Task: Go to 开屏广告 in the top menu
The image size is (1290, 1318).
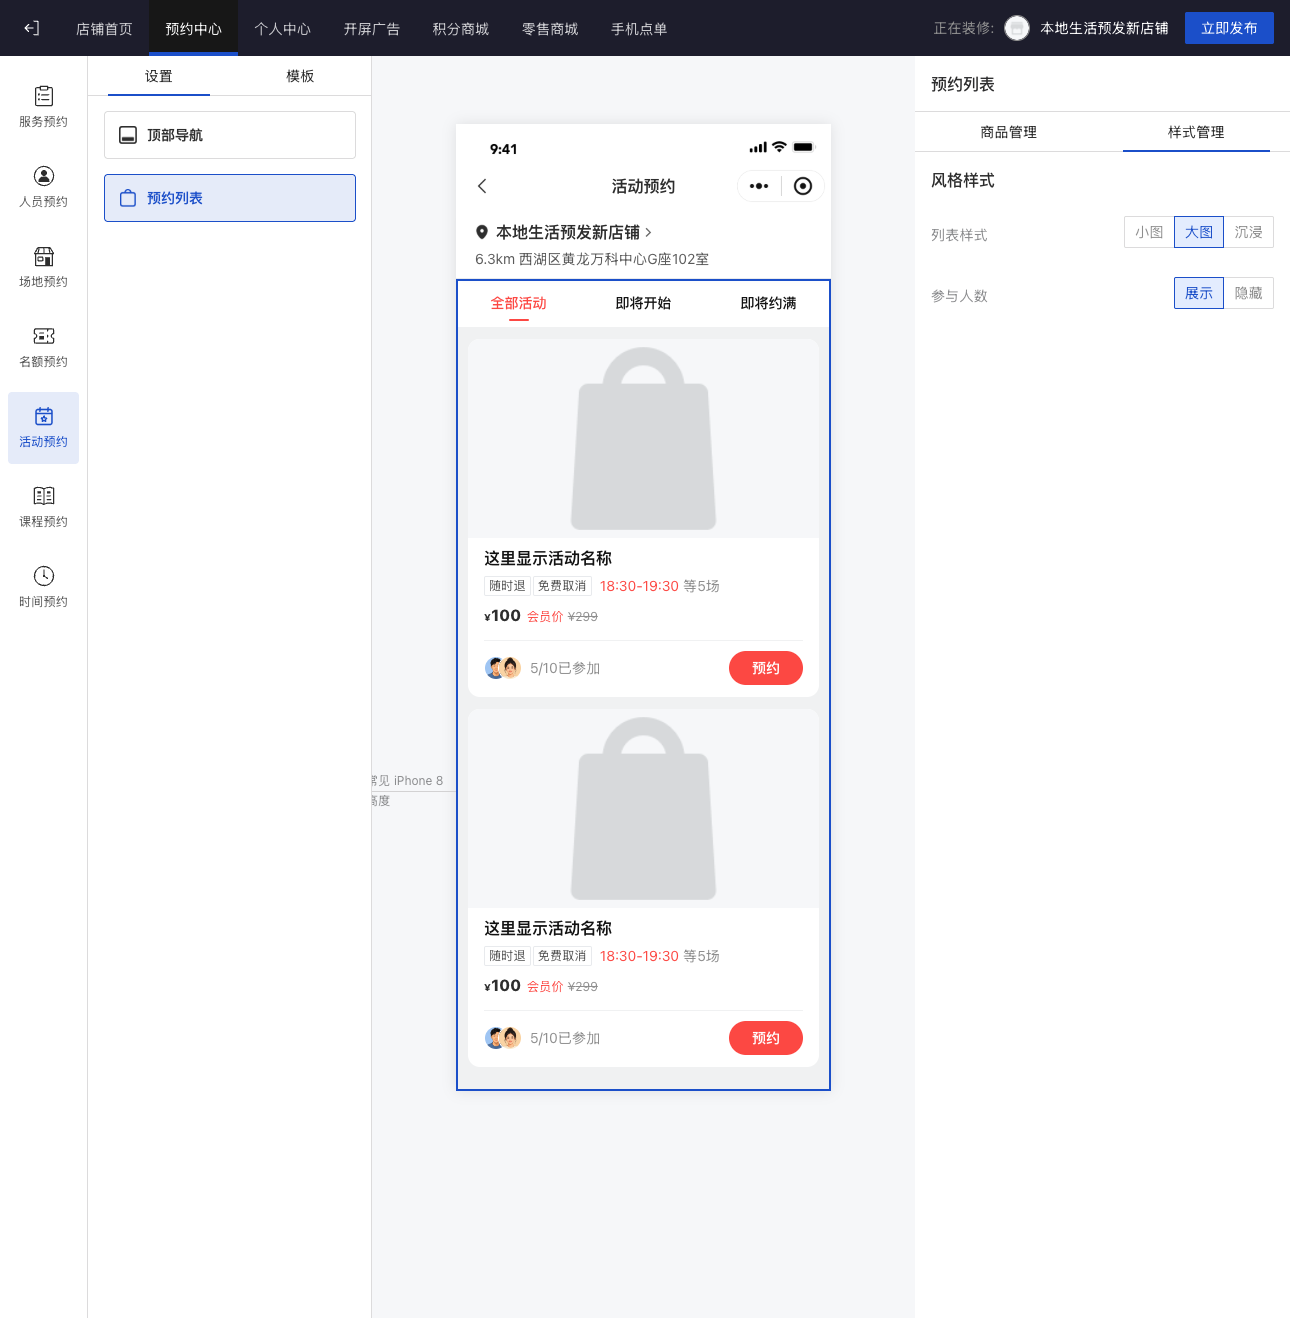Action: pyautogui.click(x=371, y=28)
